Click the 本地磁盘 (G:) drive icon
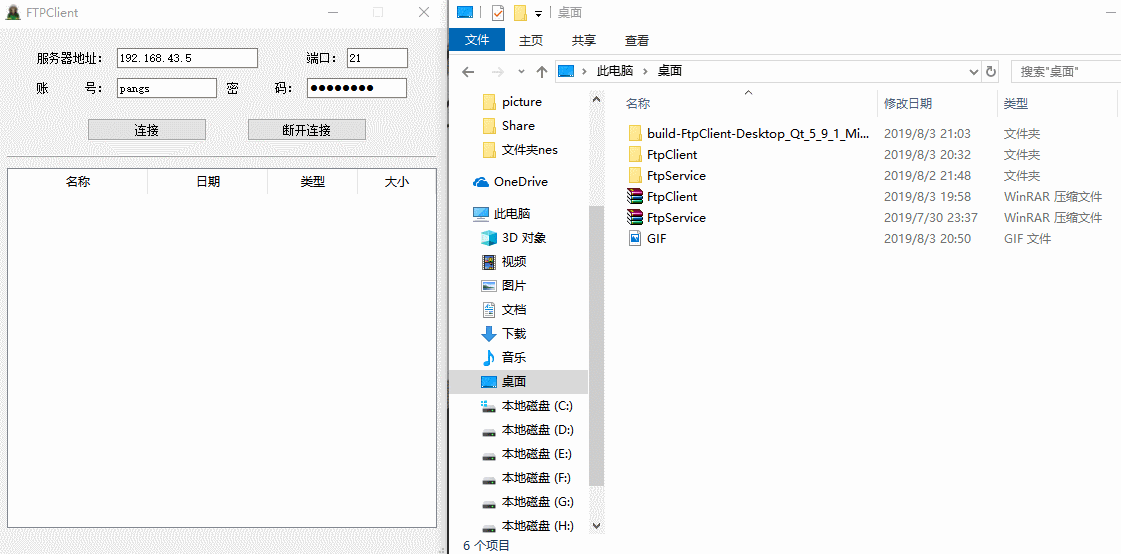Screen dimensions: 1121x554 coord(489,503)
